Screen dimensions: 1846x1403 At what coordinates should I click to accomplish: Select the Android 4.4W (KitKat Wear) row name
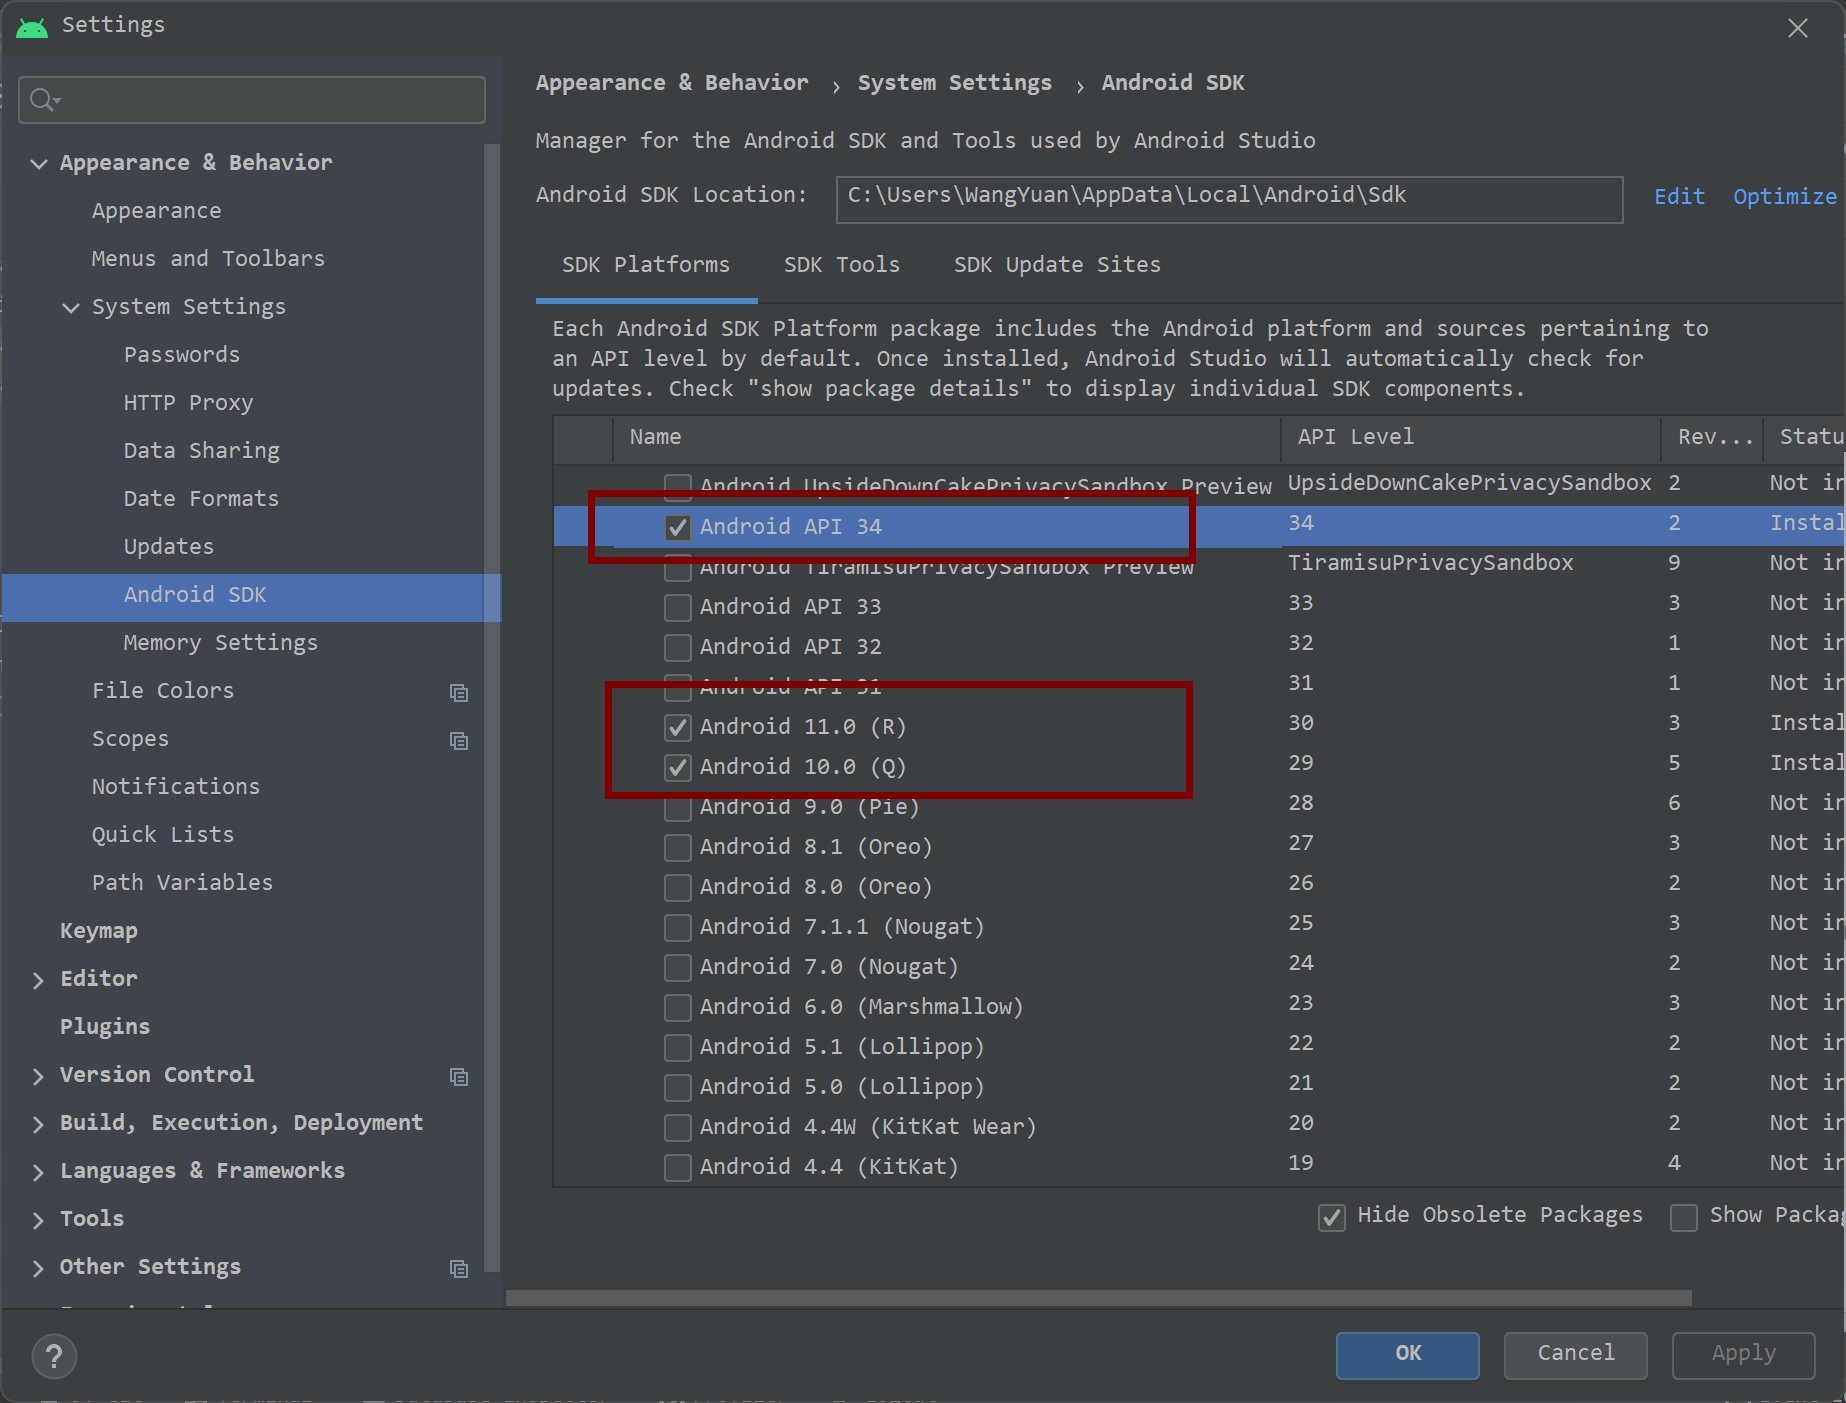click(x=868, y=1127)
